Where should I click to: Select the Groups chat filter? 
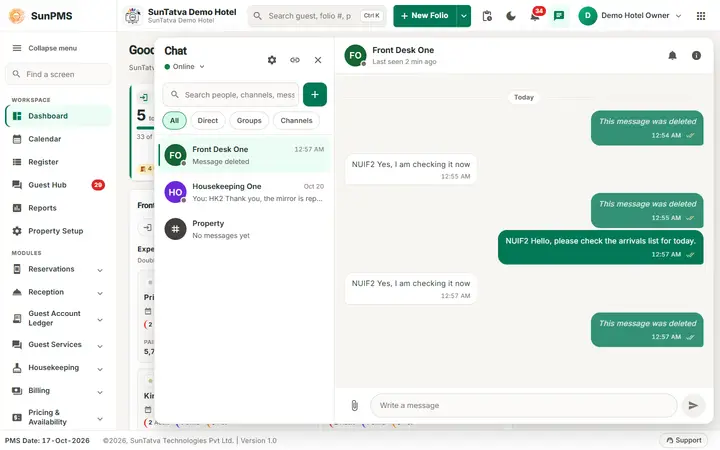pyautogui.click(x=249, y=121)
